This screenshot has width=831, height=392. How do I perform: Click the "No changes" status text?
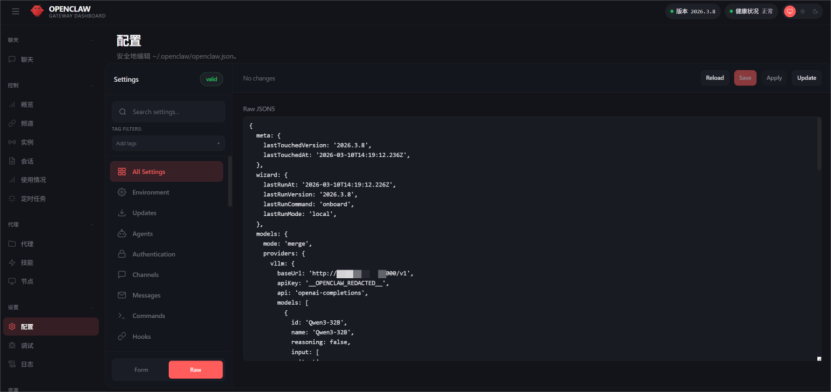[x=259, y=78]
